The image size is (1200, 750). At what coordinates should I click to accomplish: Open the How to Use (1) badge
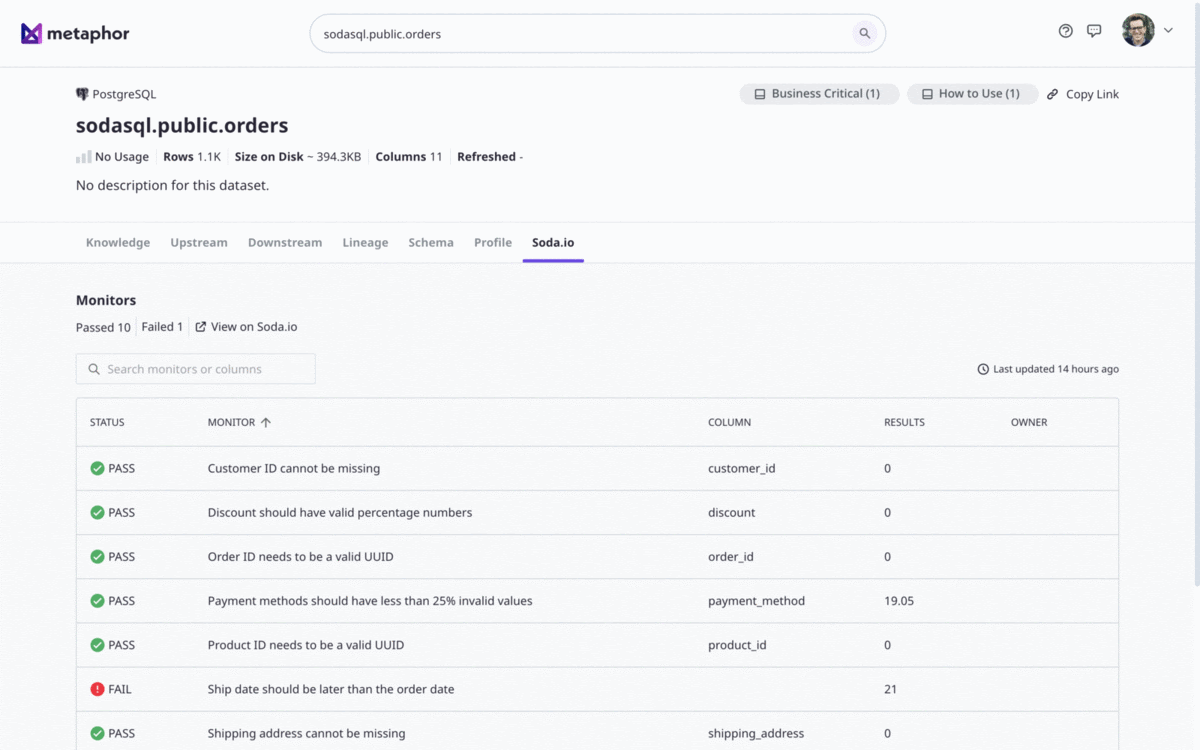click(x=972, y=94)
